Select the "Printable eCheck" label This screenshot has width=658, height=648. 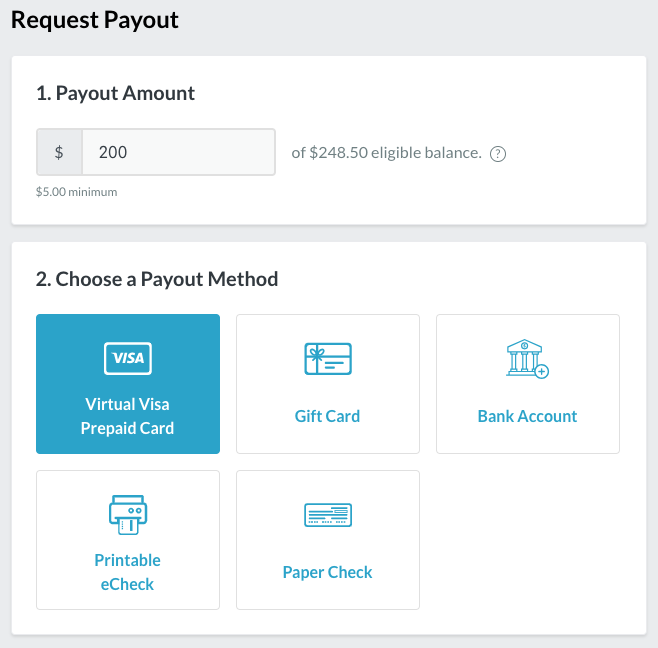[x=128, y=572]
